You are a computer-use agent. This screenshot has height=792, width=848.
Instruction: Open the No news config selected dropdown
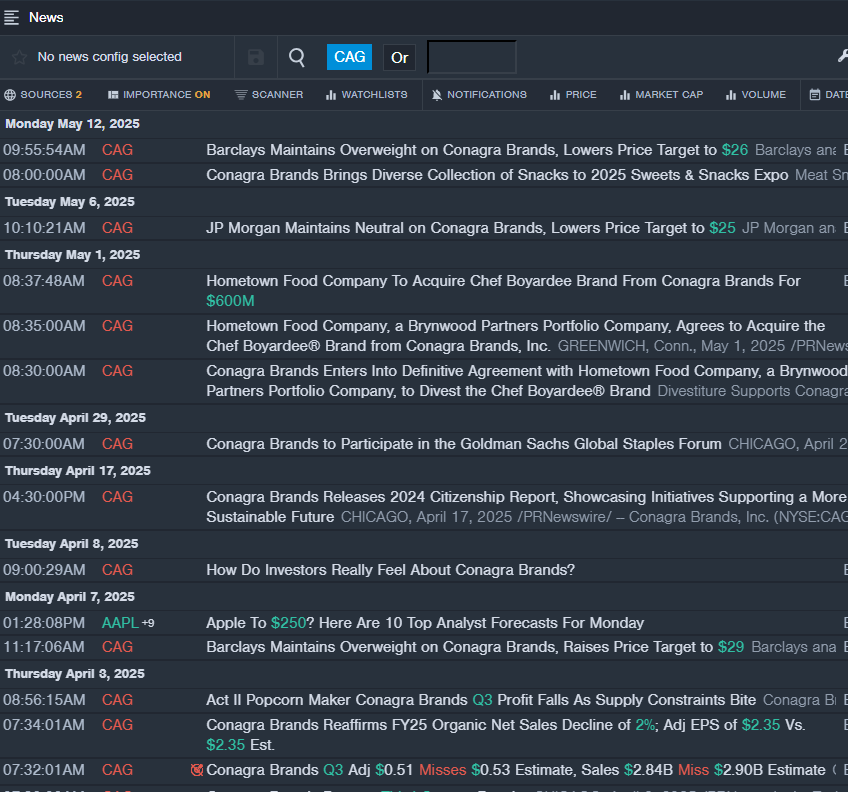[x=109, y=57]
